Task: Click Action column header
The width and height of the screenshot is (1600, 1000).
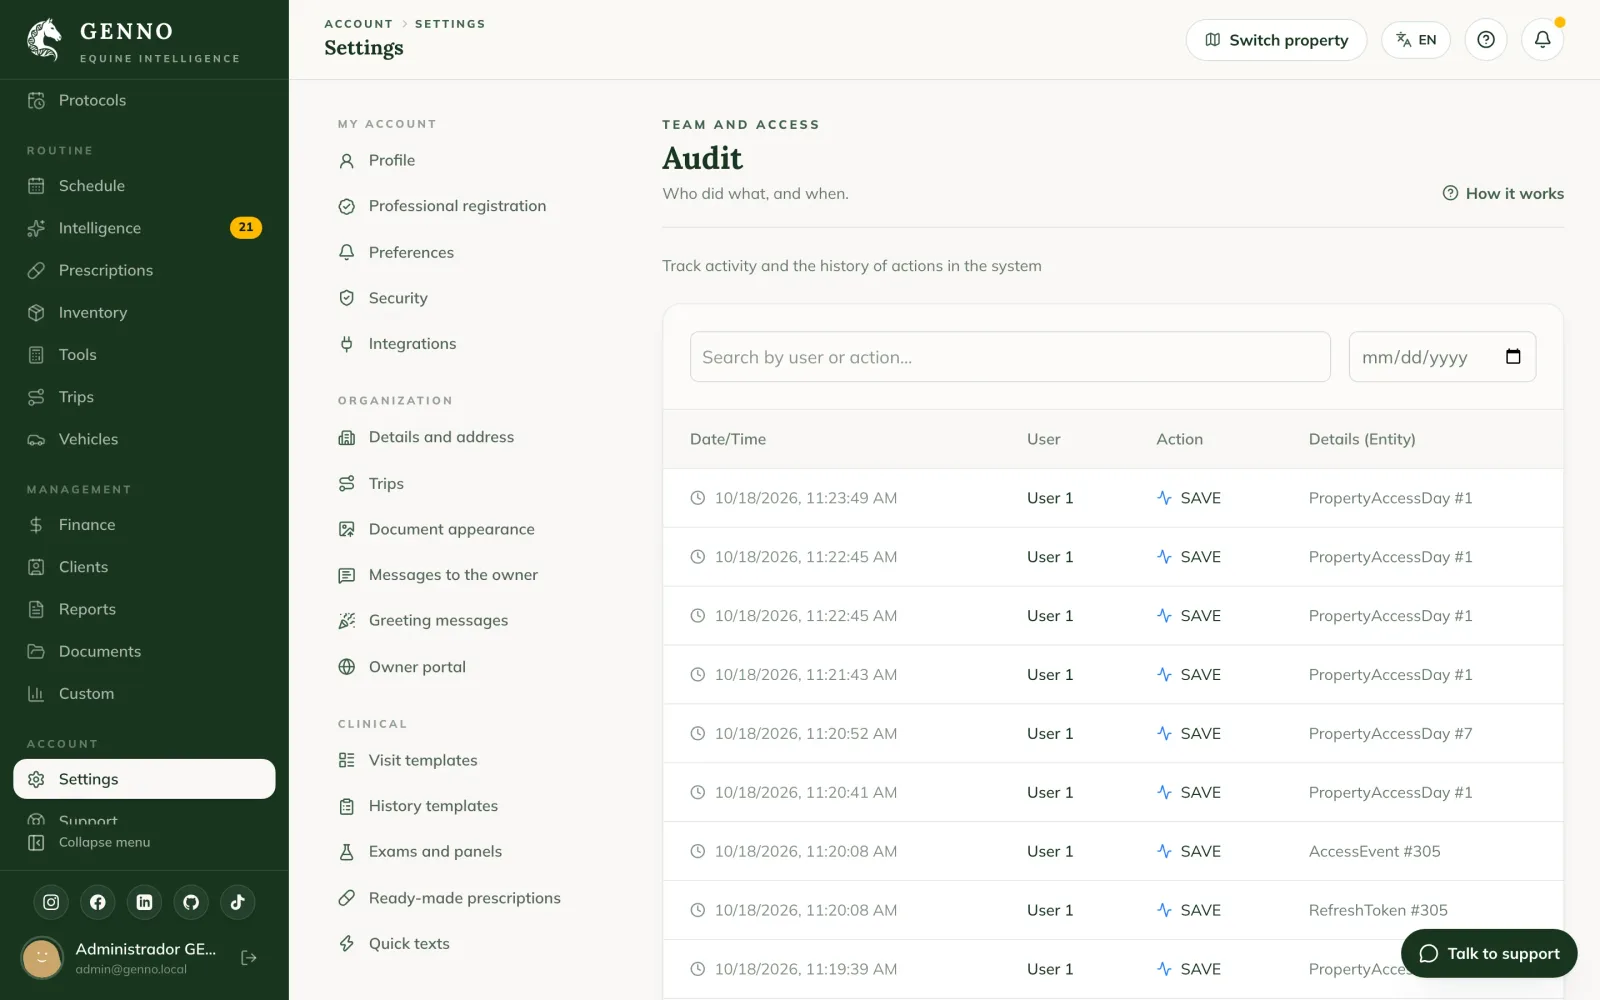Action: tap(1180, 439)
